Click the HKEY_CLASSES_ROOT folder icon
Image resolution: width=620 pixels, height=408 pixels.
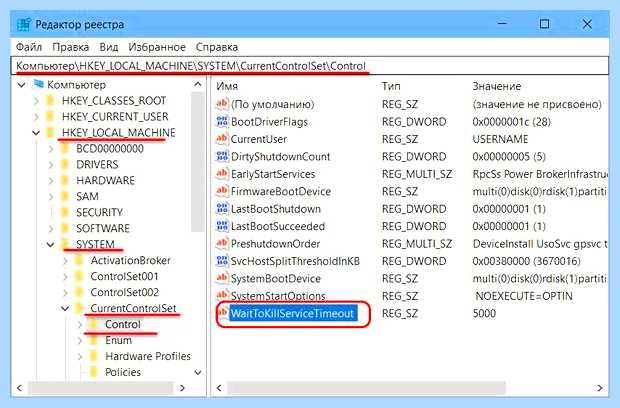pos(51,100)
